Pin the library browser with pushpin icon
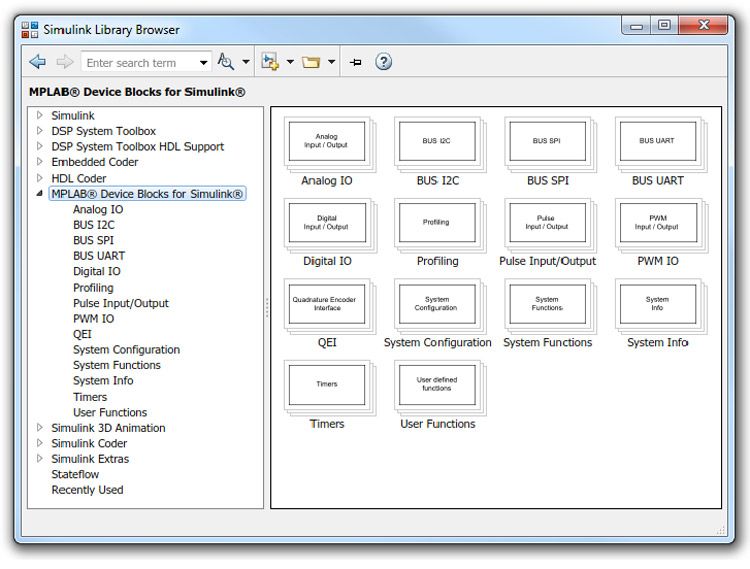This screenshot has height=569, width=750. point(355,62)
